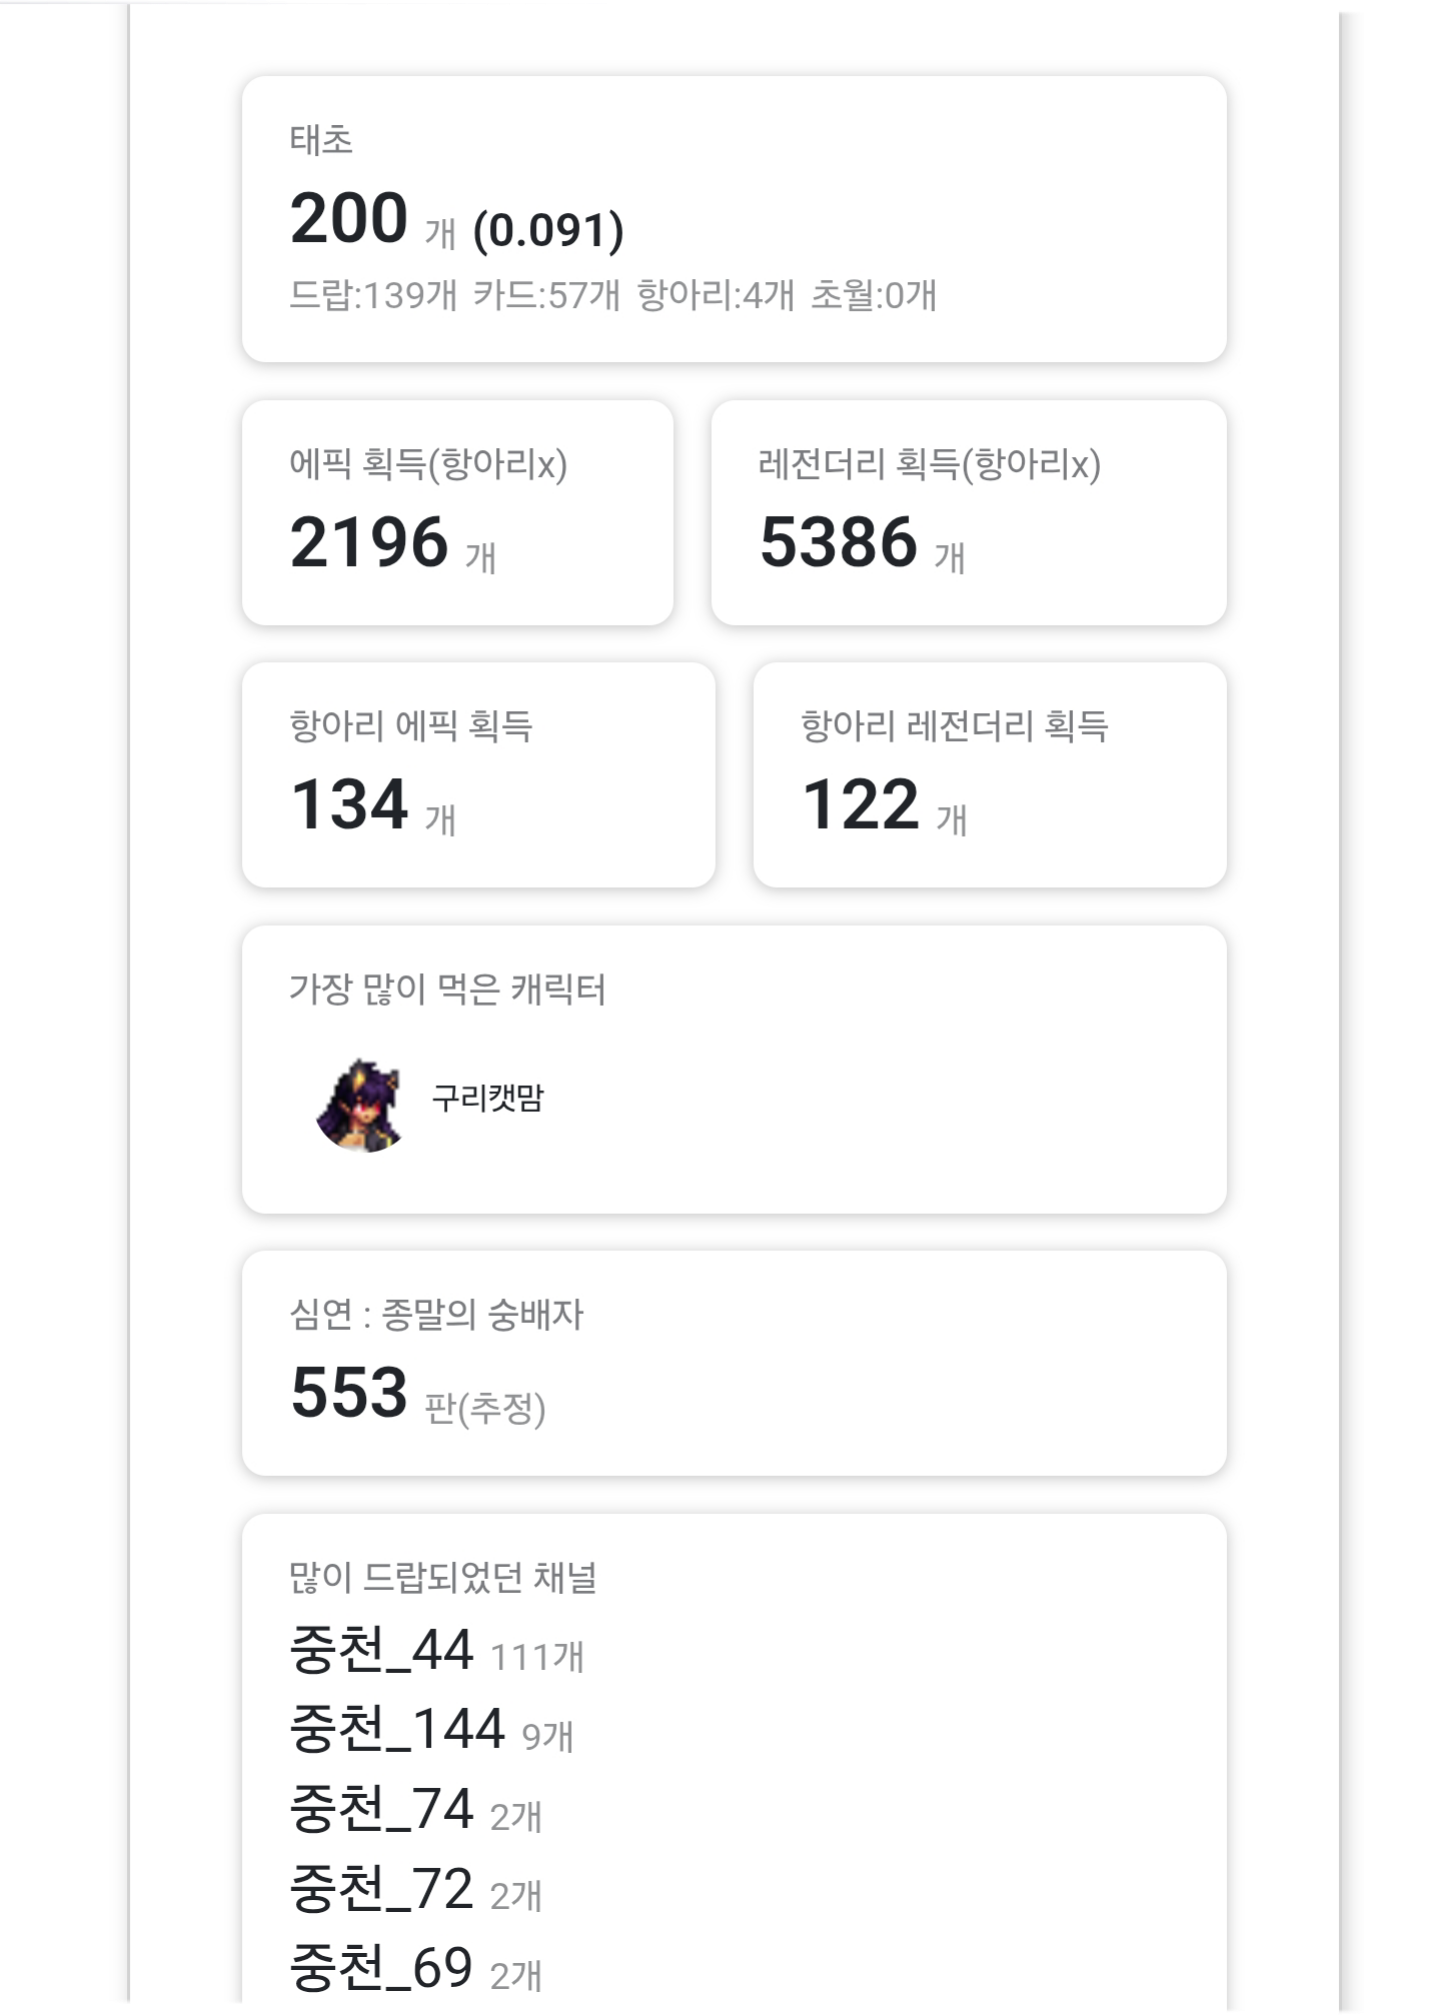
Task: Open the 태초 200개 summary card
Action: (x=734, y=219)
